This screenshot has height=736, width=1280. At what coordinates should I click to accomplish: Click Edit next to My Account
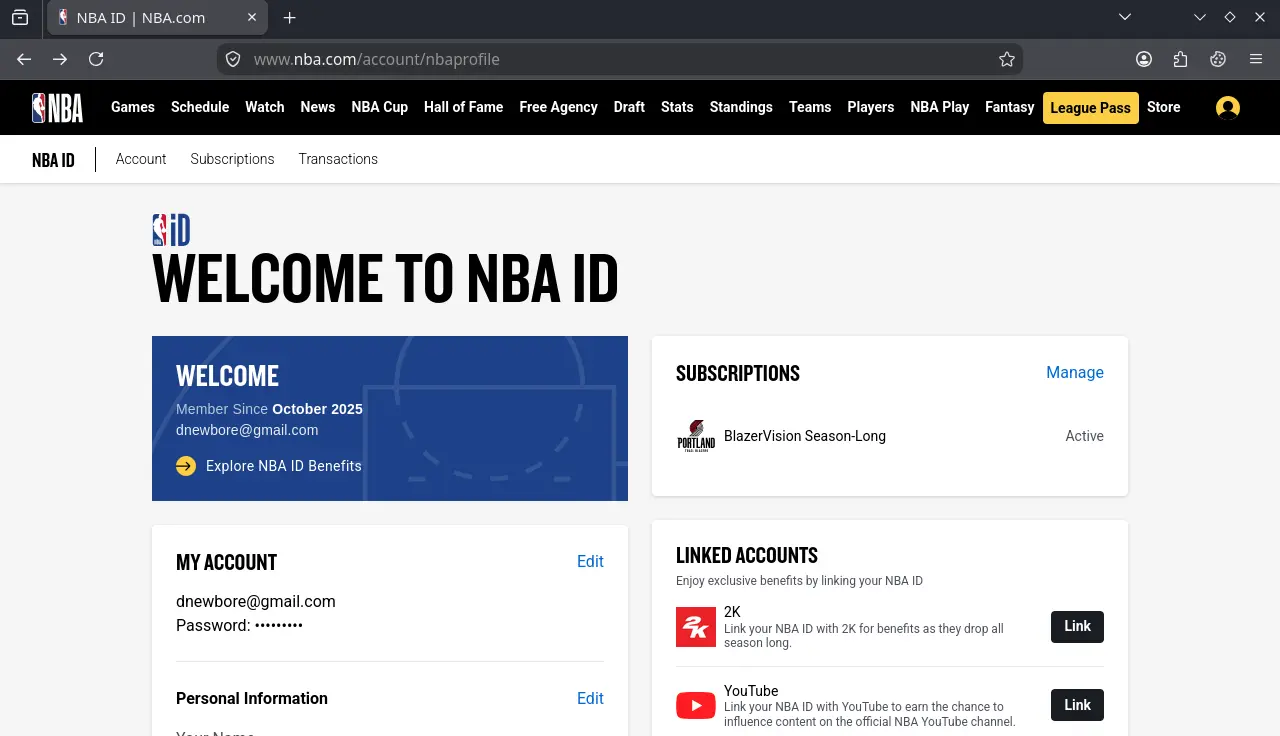point(590,562)
